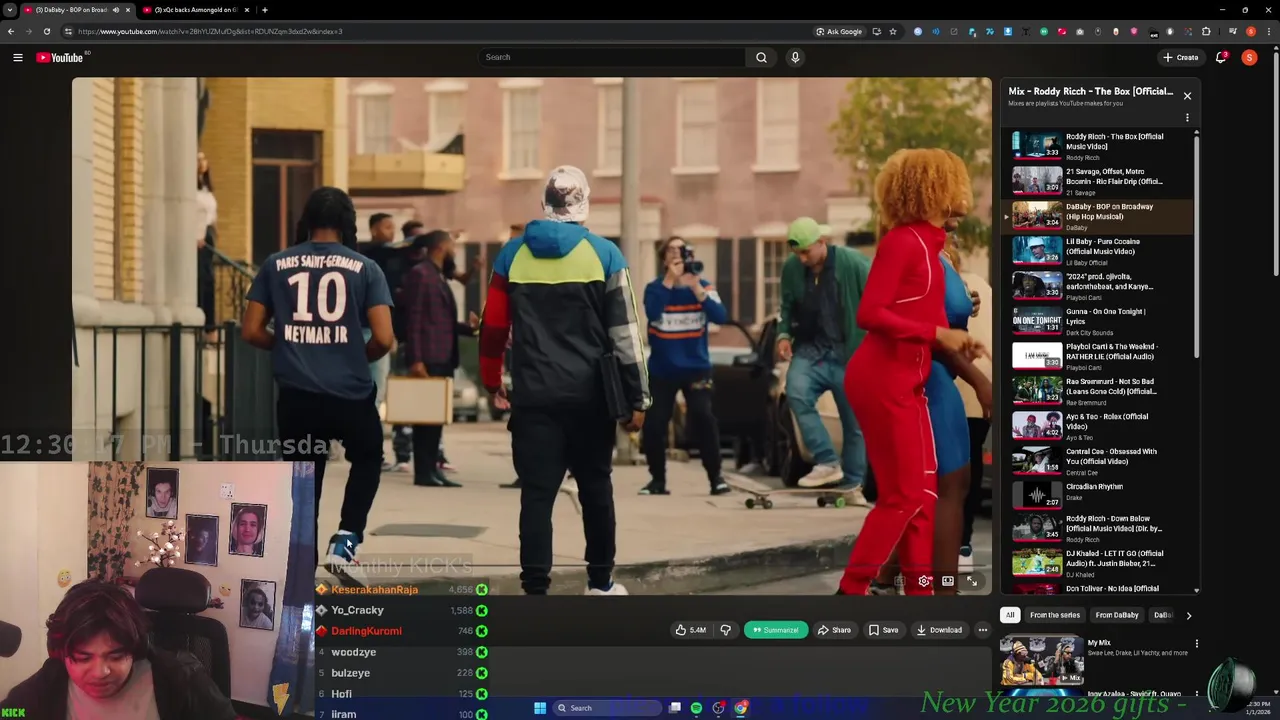
Task: Select the From DaBaby chip
Action: click(1117, 615)
